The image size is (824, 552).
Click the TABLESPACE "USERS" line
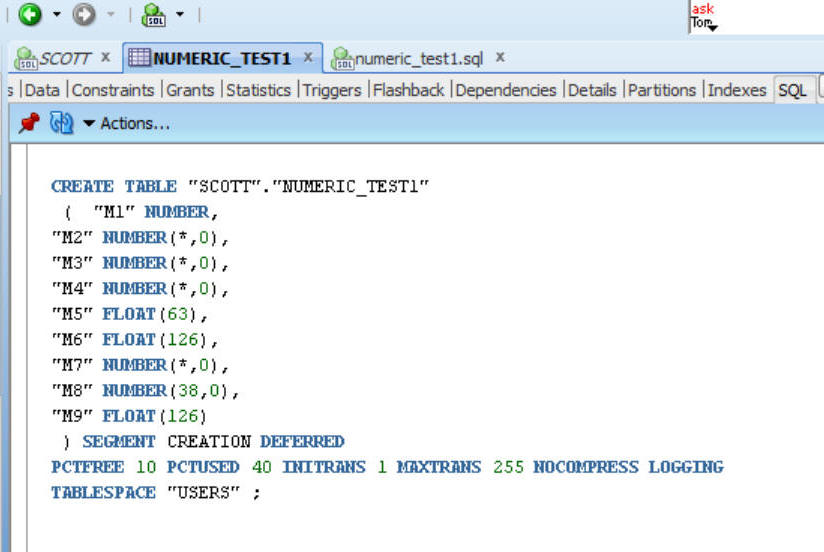[x=156, y=493]
